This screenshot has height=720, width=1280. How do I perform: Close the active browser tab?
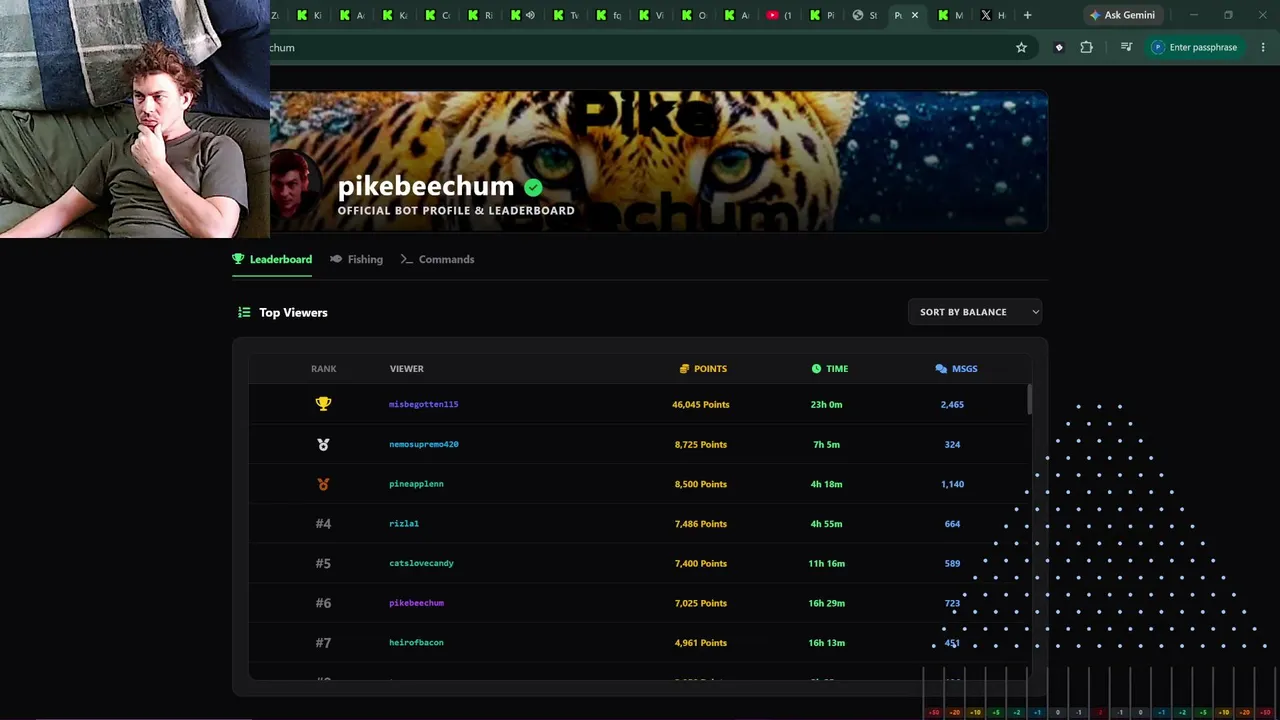coord(914,15)
